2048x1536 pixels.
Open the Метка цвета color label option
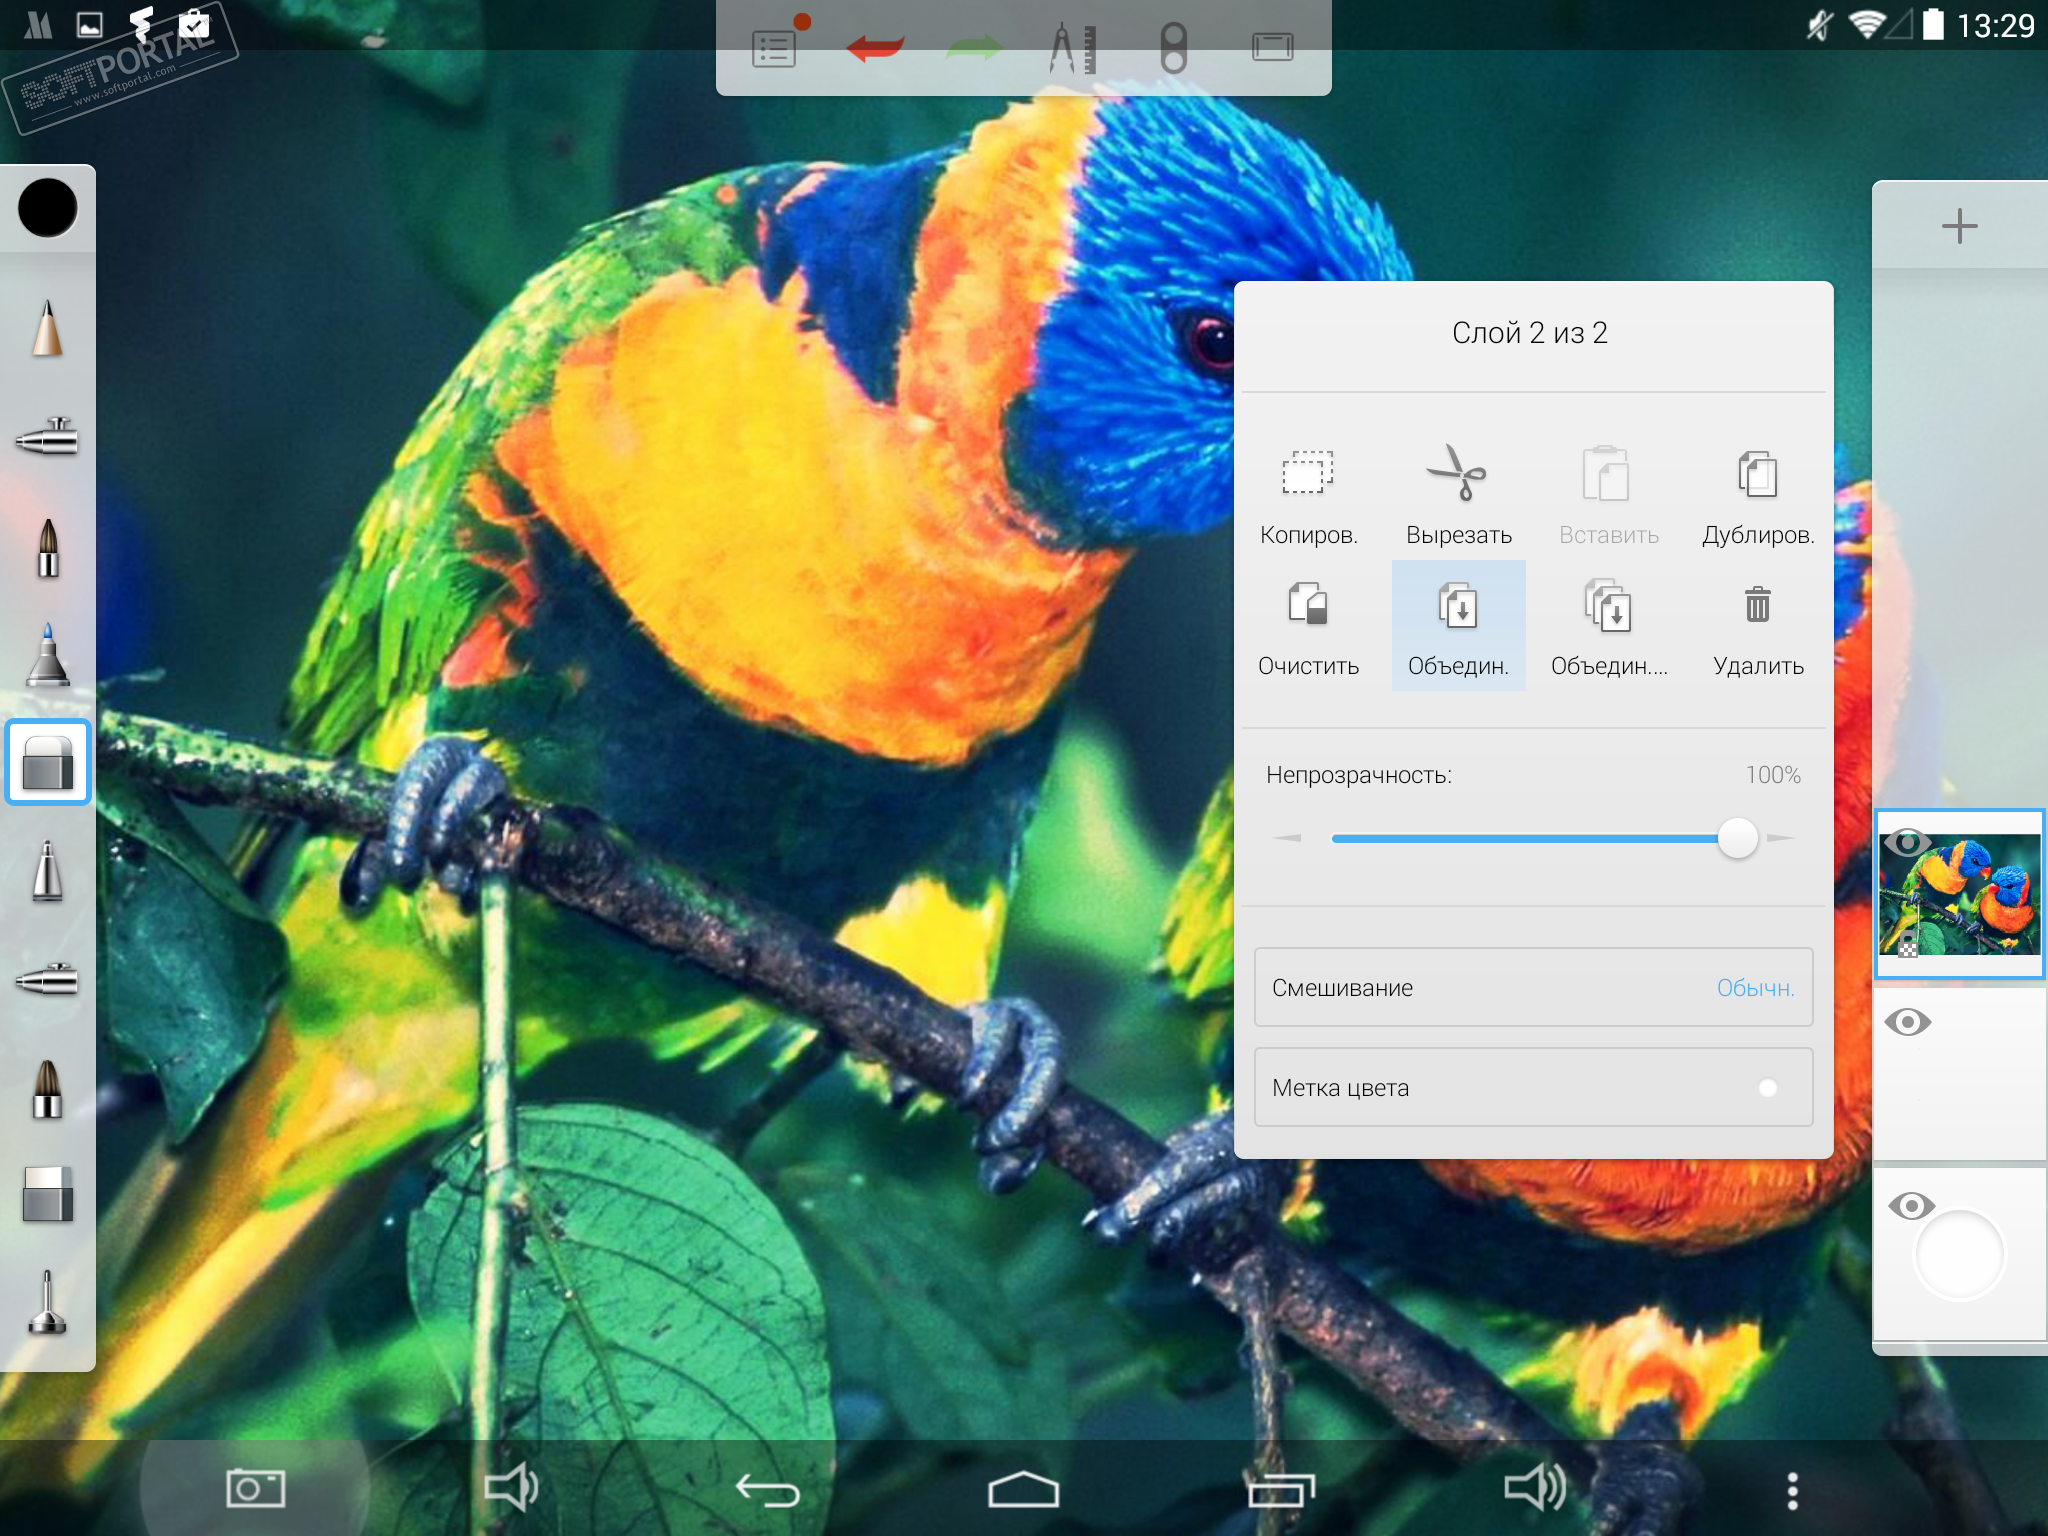tap(1533, 1087)
